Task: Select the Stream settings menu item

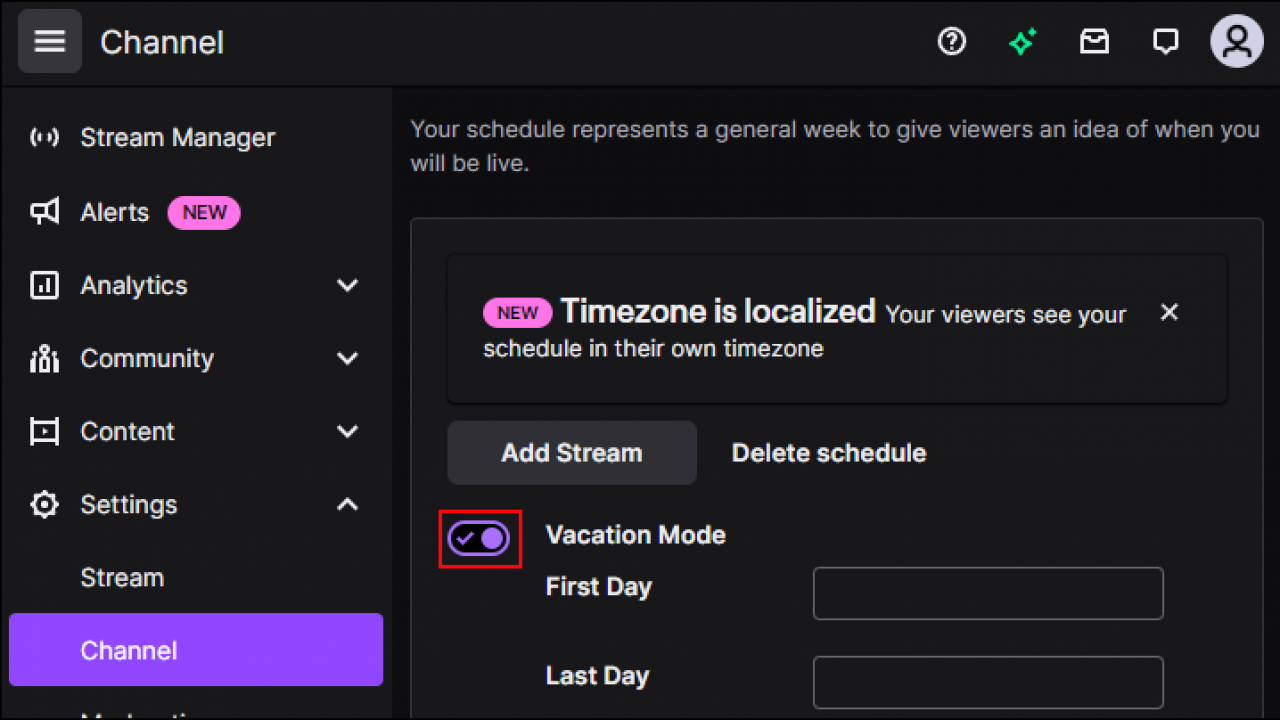Action: tap(122, 577)
